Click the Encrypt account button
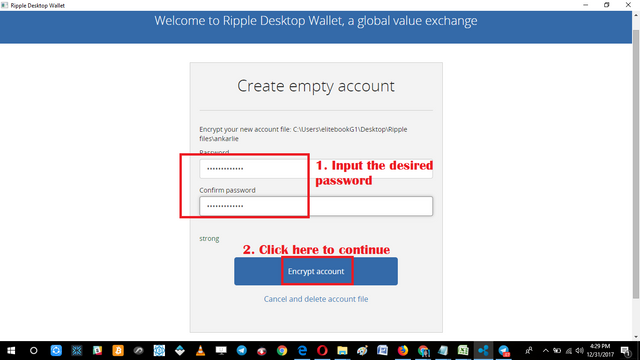This screenshot has width=640, height=360. [316, 271]
